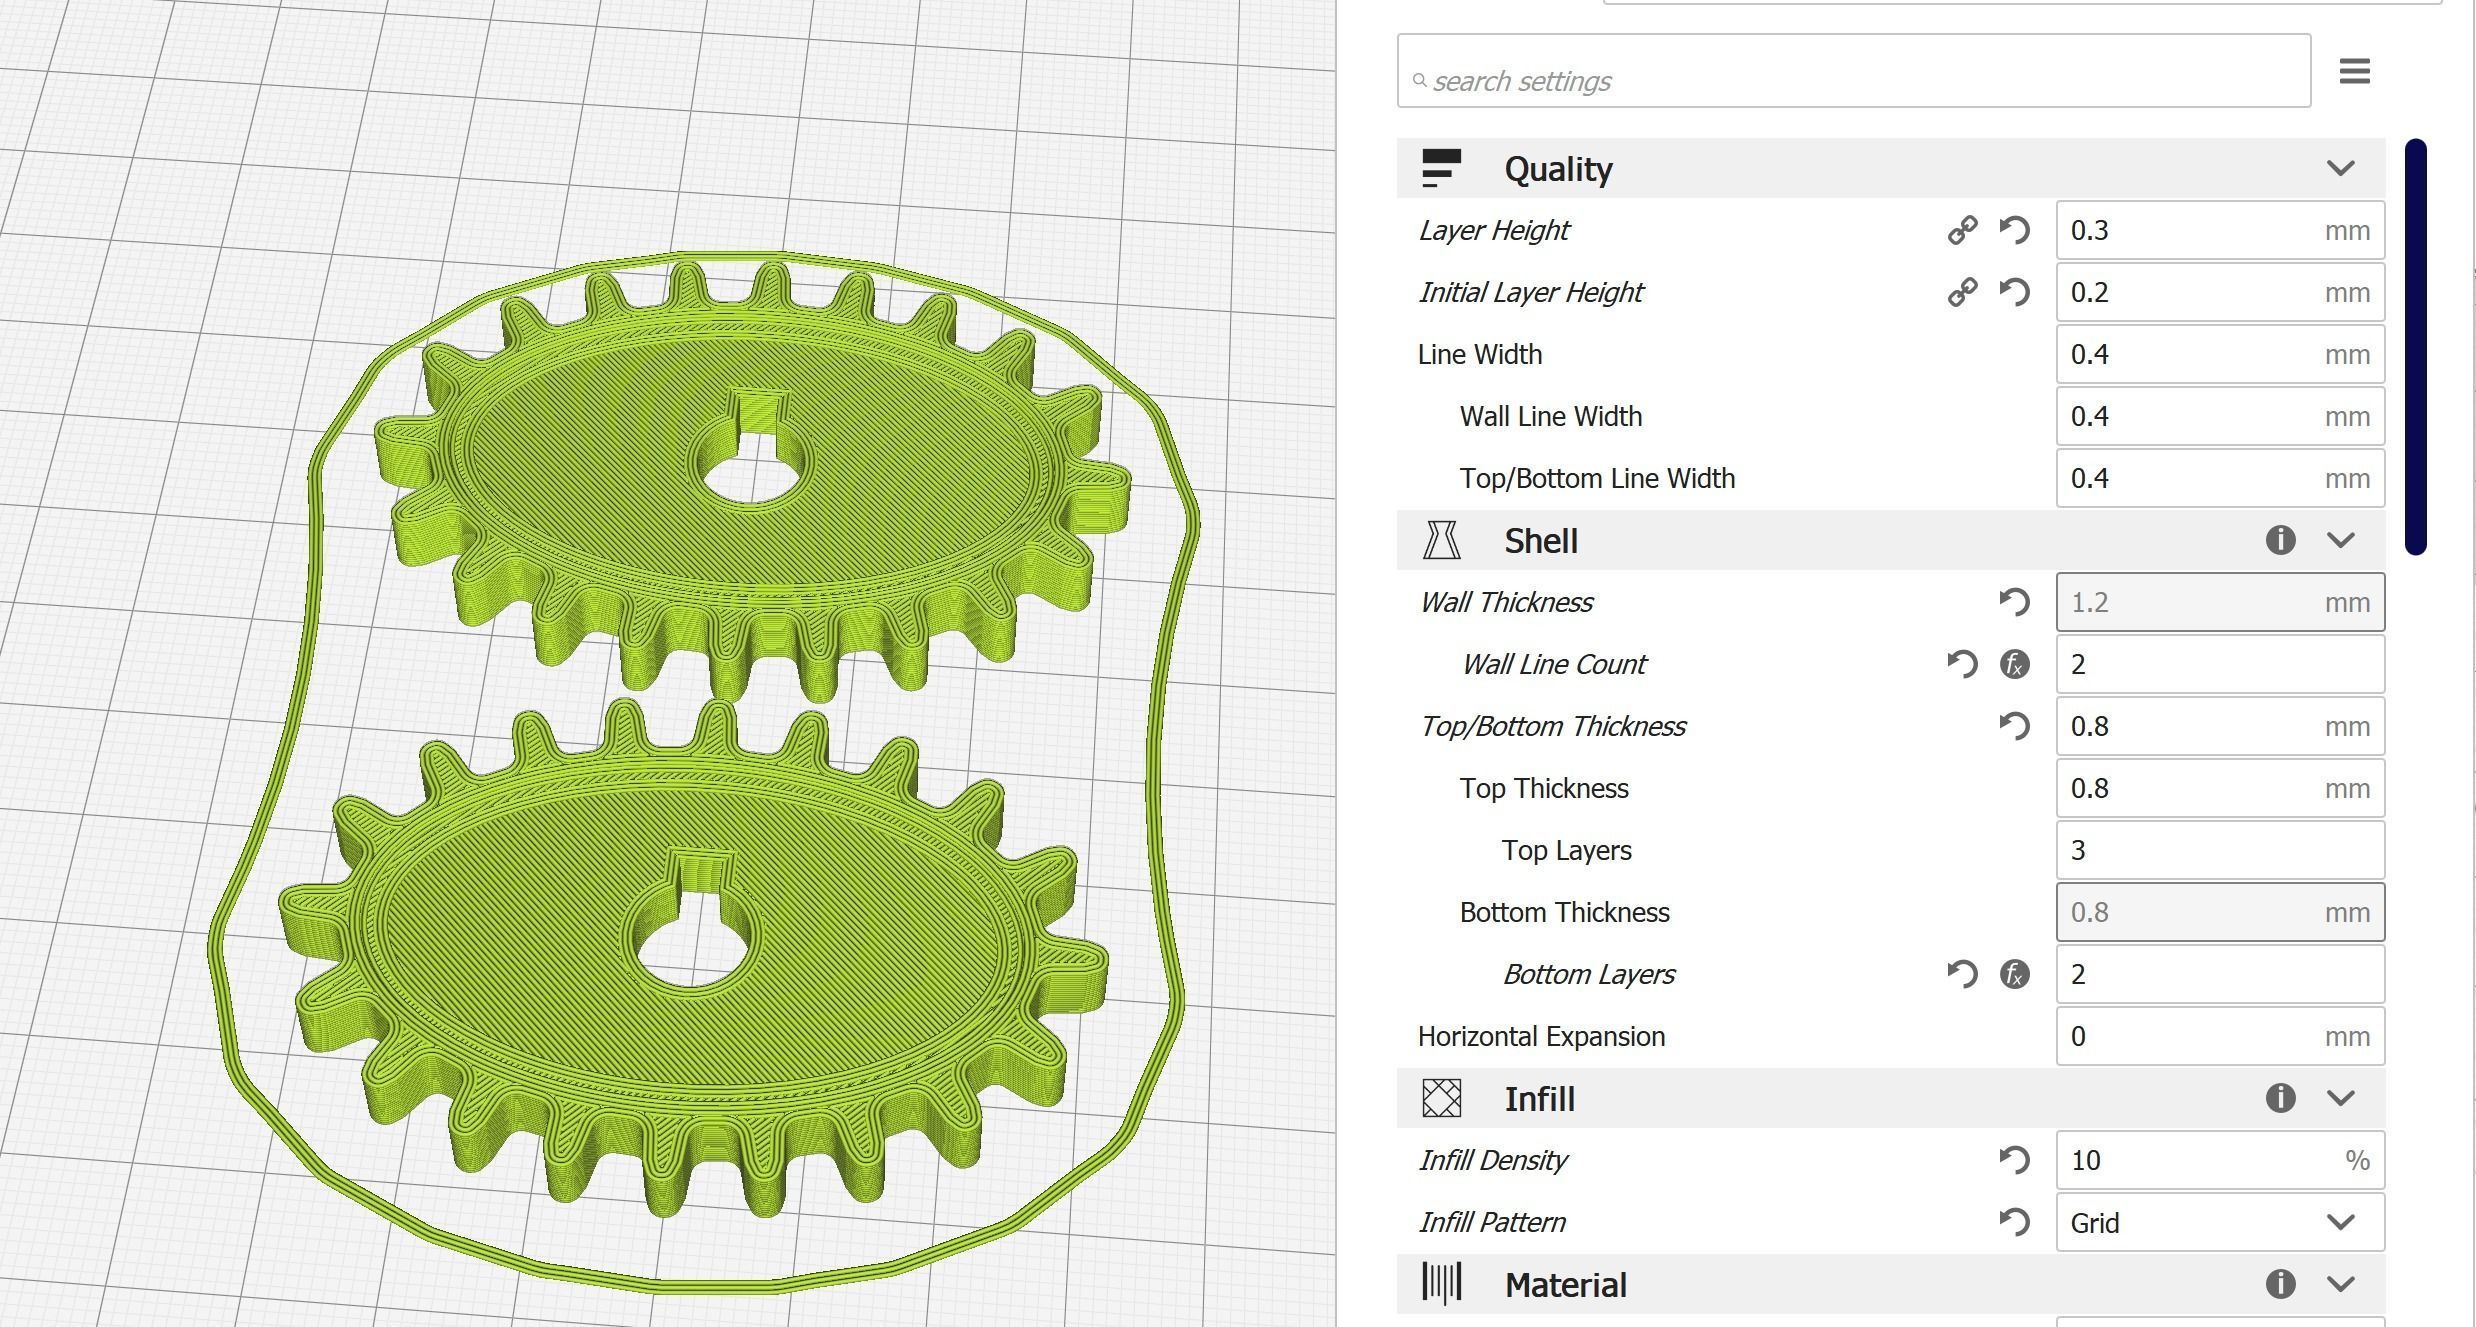Edit the Line Width value field
The image size is (2476, 1327).
click(2220, 354)
